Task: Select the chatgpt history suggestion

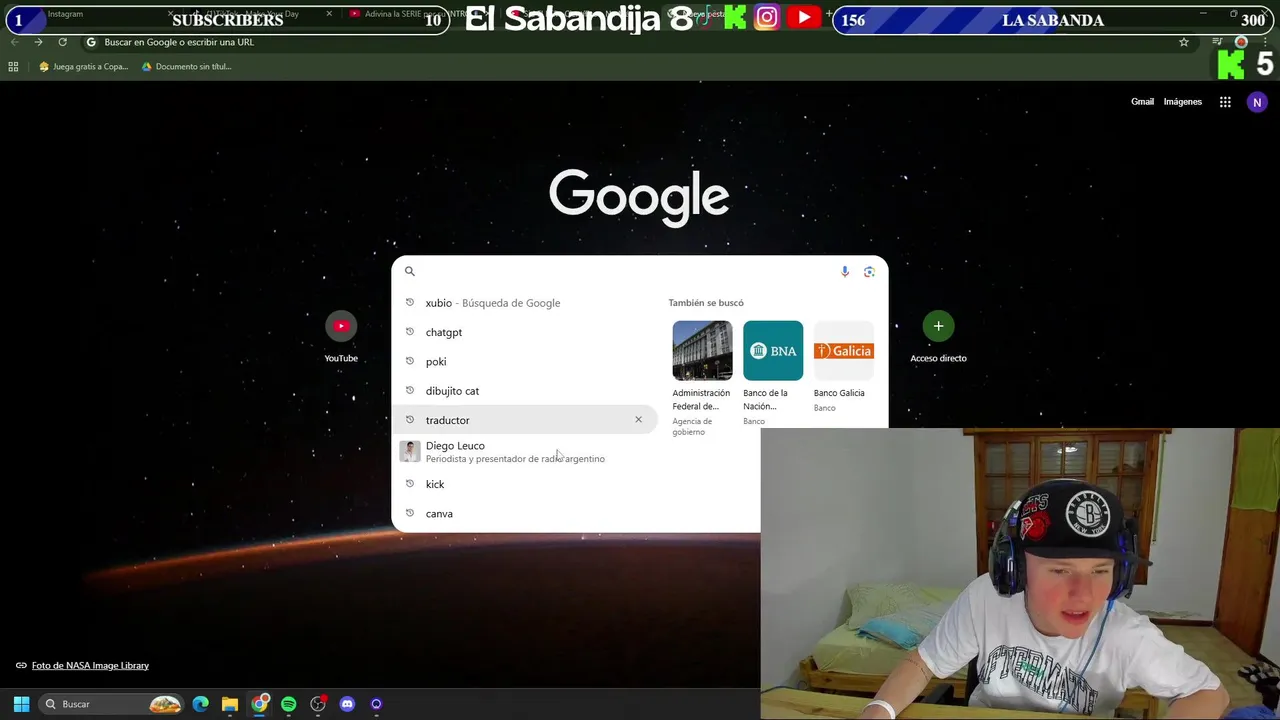Action: click(x=525, y=332)
